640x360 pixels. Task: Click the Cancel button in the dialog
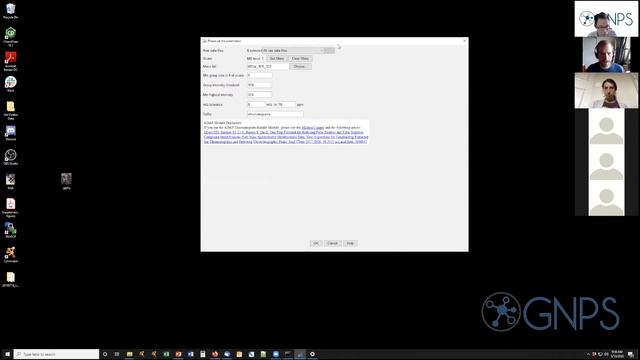point(333,243)
